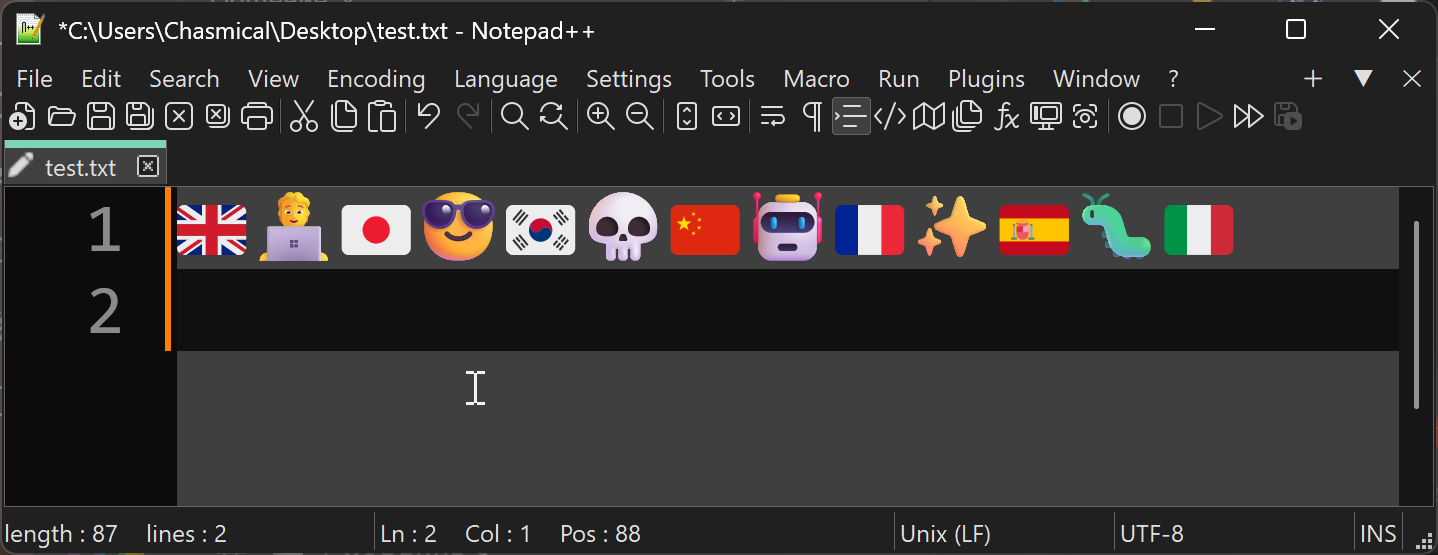Open the Replace icon in toolbar
1438x555 pixels.
point(553,117)
